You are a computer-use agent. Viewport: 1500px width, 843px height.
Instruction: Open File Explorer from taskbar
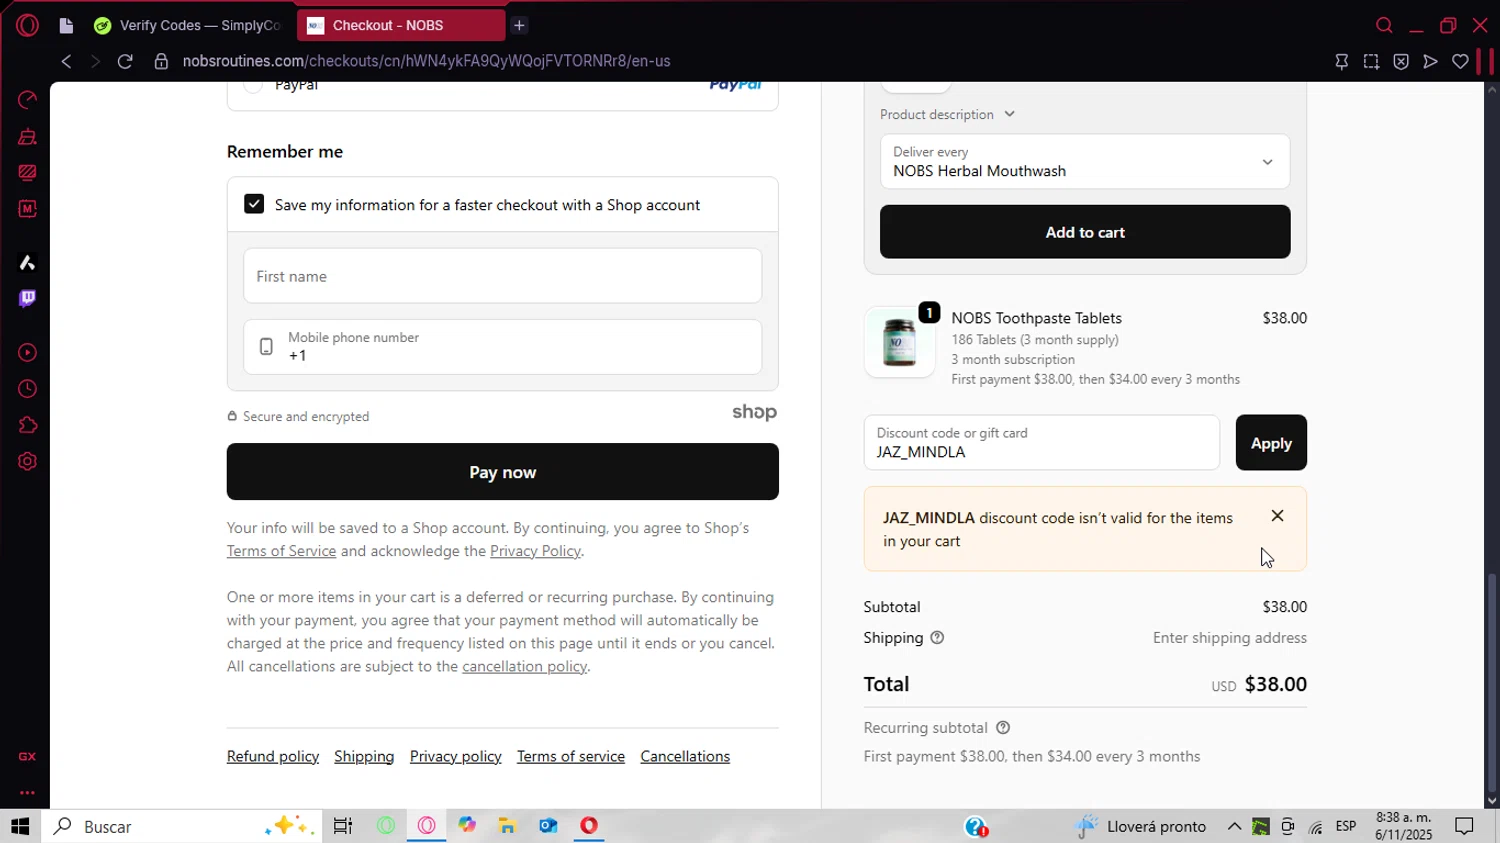pyautogui.click(x=507, y=826)
